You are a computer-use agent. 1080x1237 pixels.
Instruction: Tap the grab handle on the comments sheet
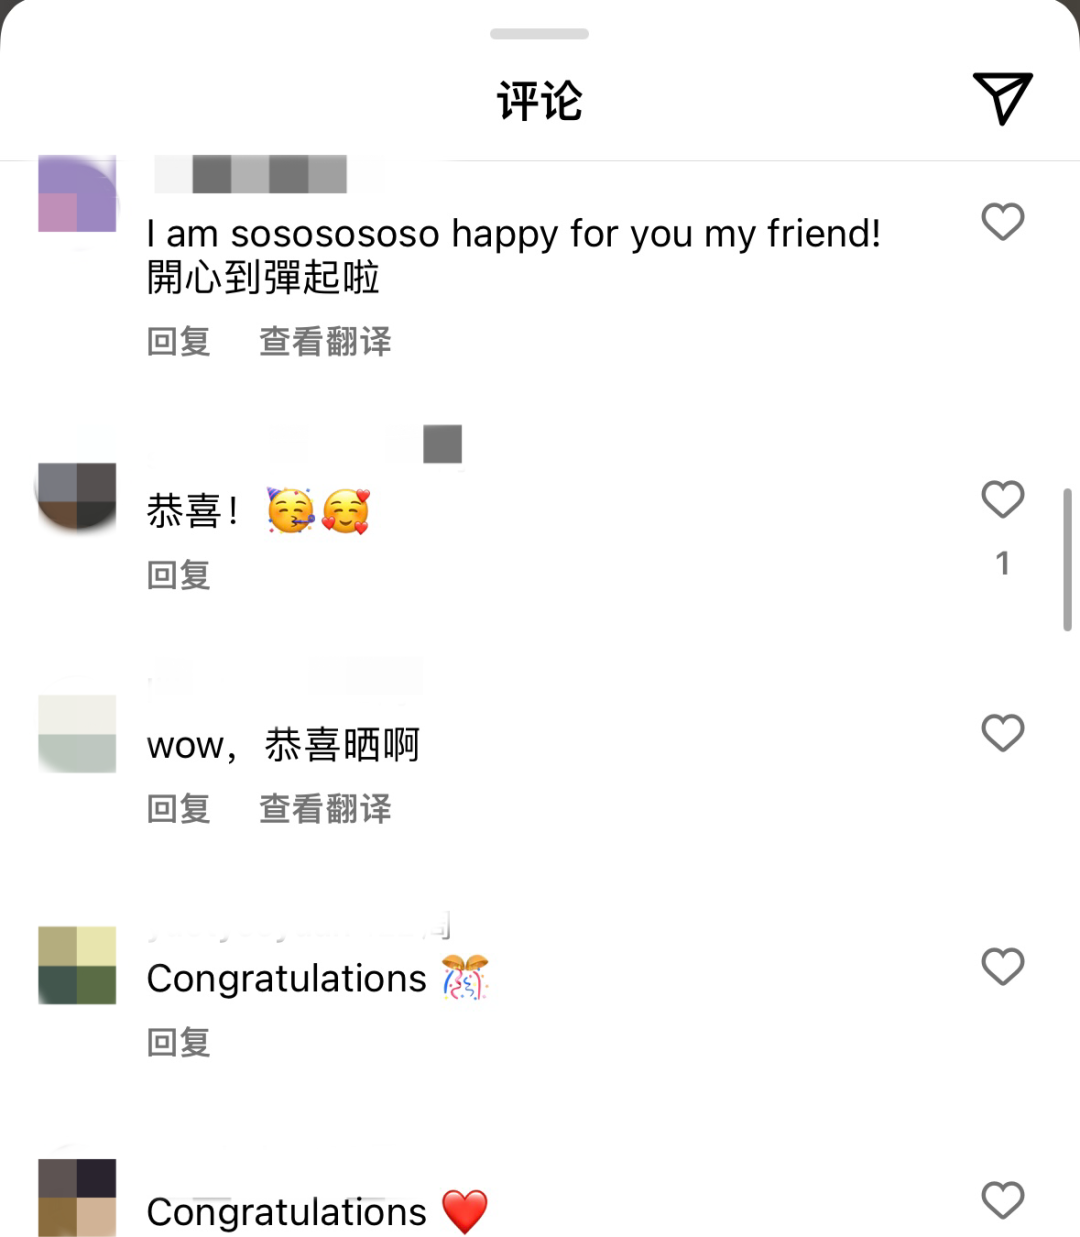pyautogui.click(x=539, y=34)
